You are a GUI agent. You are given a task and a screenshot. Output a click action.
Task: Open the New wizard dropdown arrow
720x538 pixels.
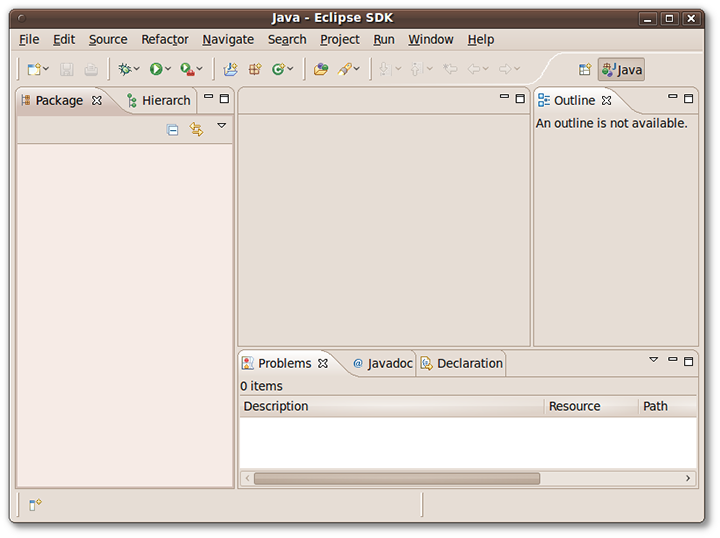[x=45, y=69]
